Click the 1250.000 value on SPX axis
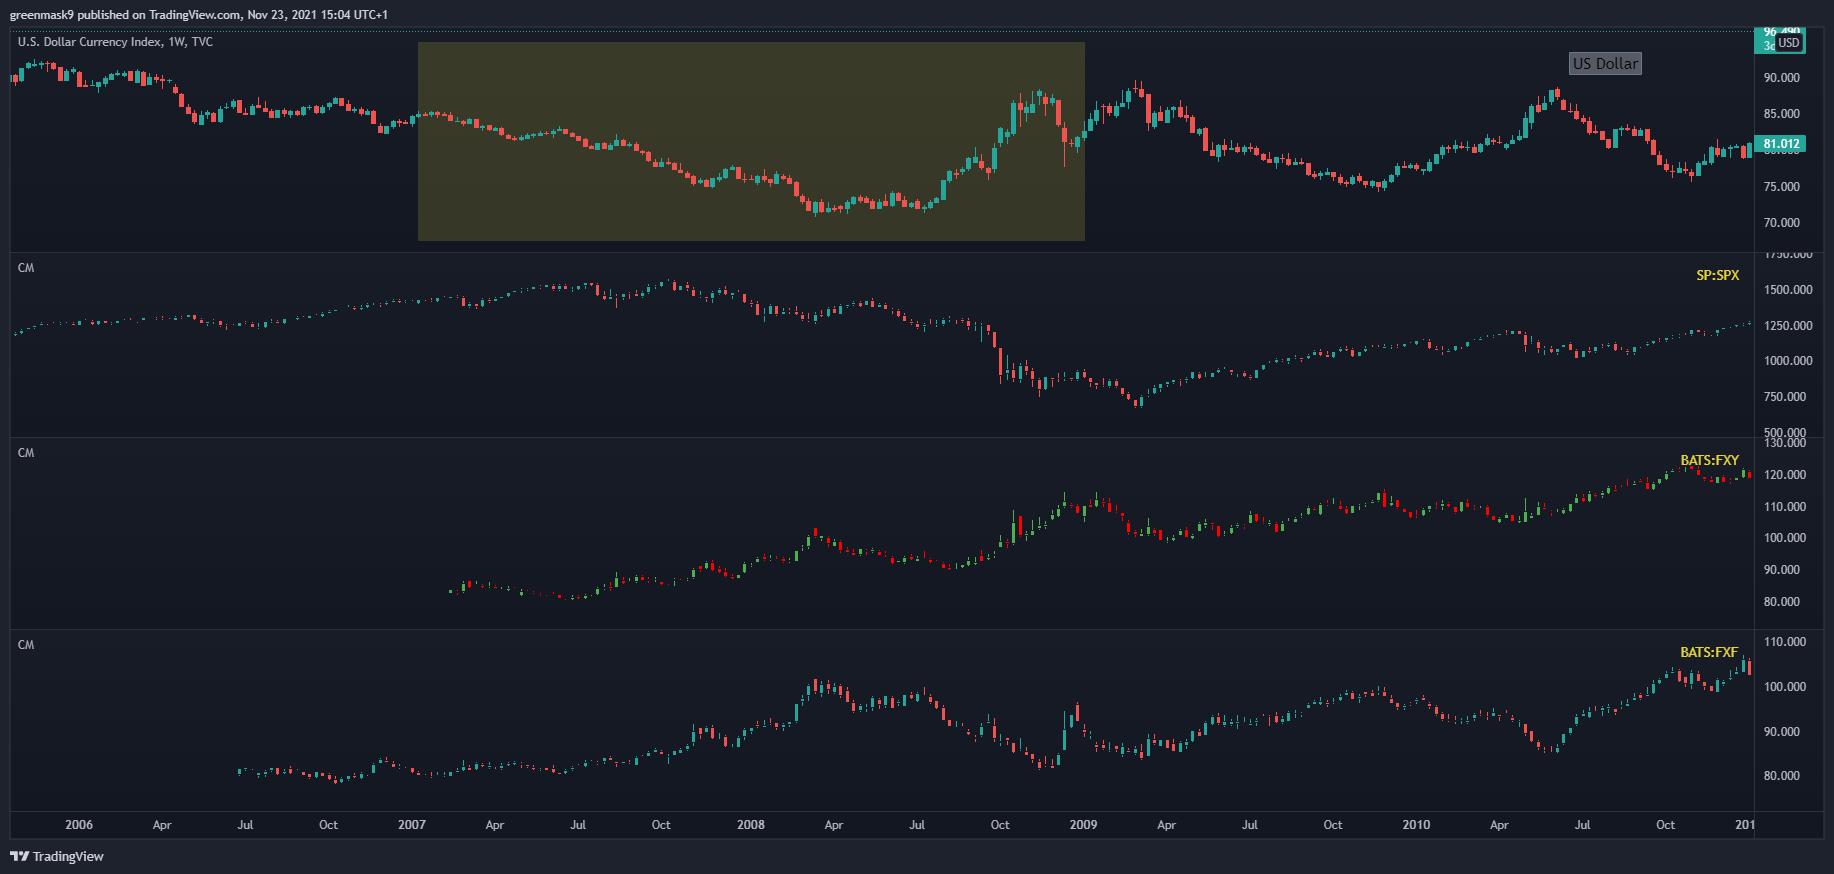The height and width of the screenshot is (874, 1834). tap(1789, 326)
